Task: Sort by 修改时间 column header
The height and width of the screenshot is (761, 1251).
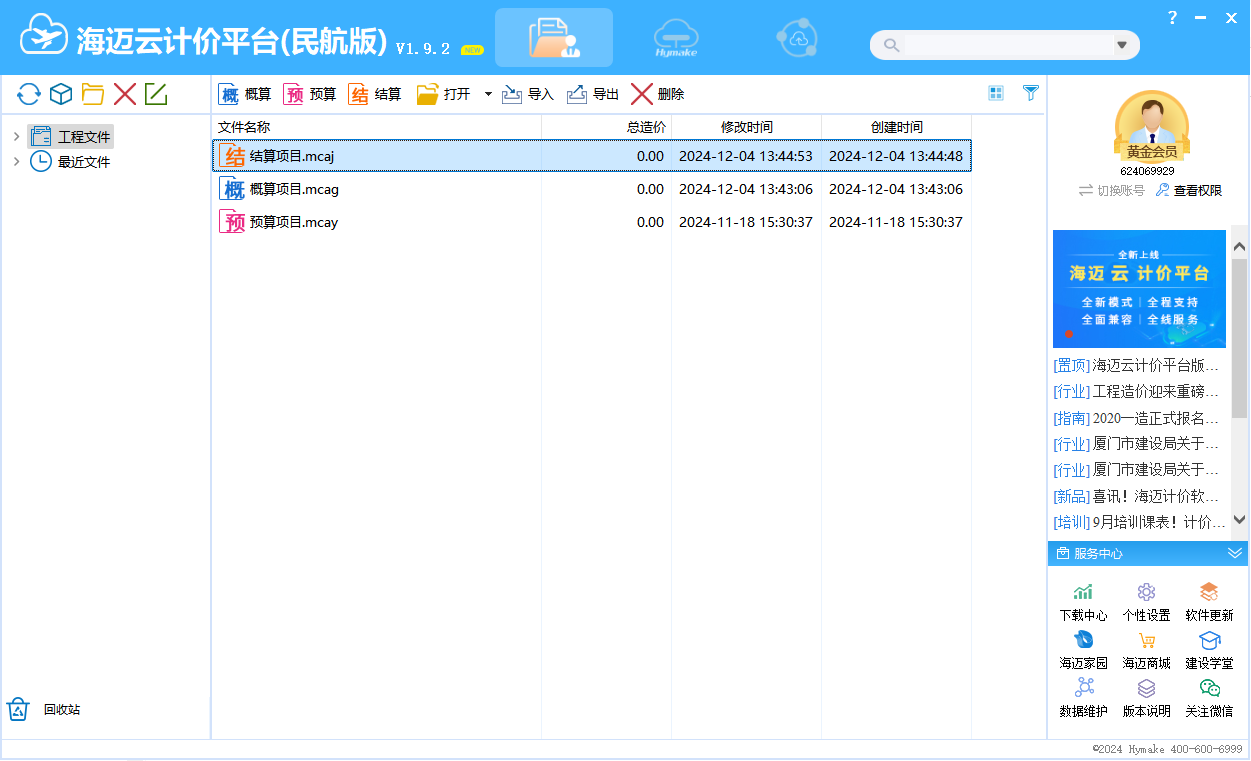Action: point(747,127)
